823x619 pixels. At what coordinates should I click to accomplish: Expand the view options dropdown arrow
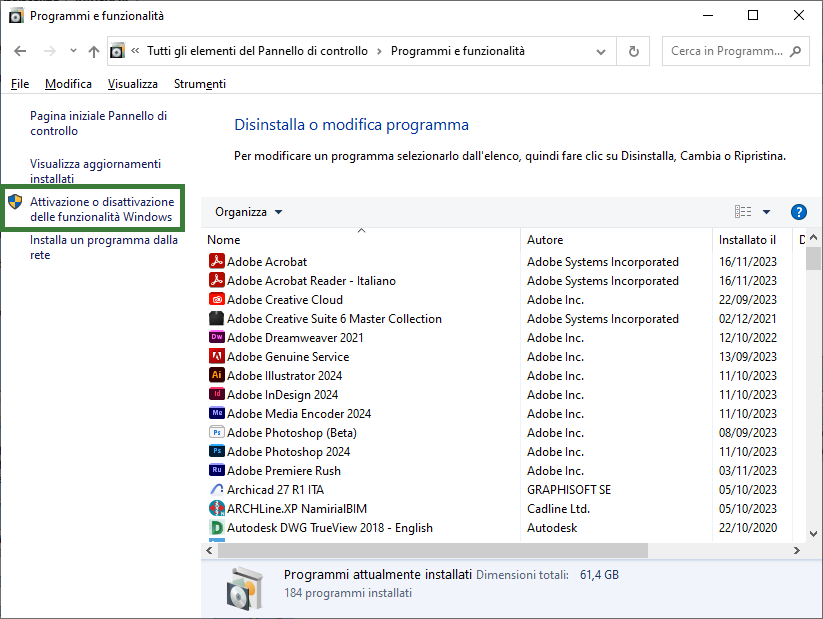coord(766,212)
